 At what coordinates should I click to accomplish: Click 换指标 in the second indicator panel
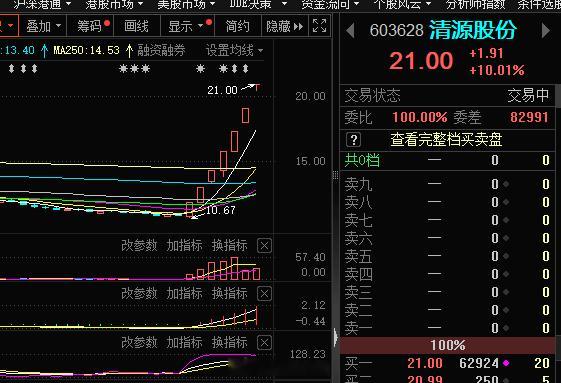[x=229, y=294]
